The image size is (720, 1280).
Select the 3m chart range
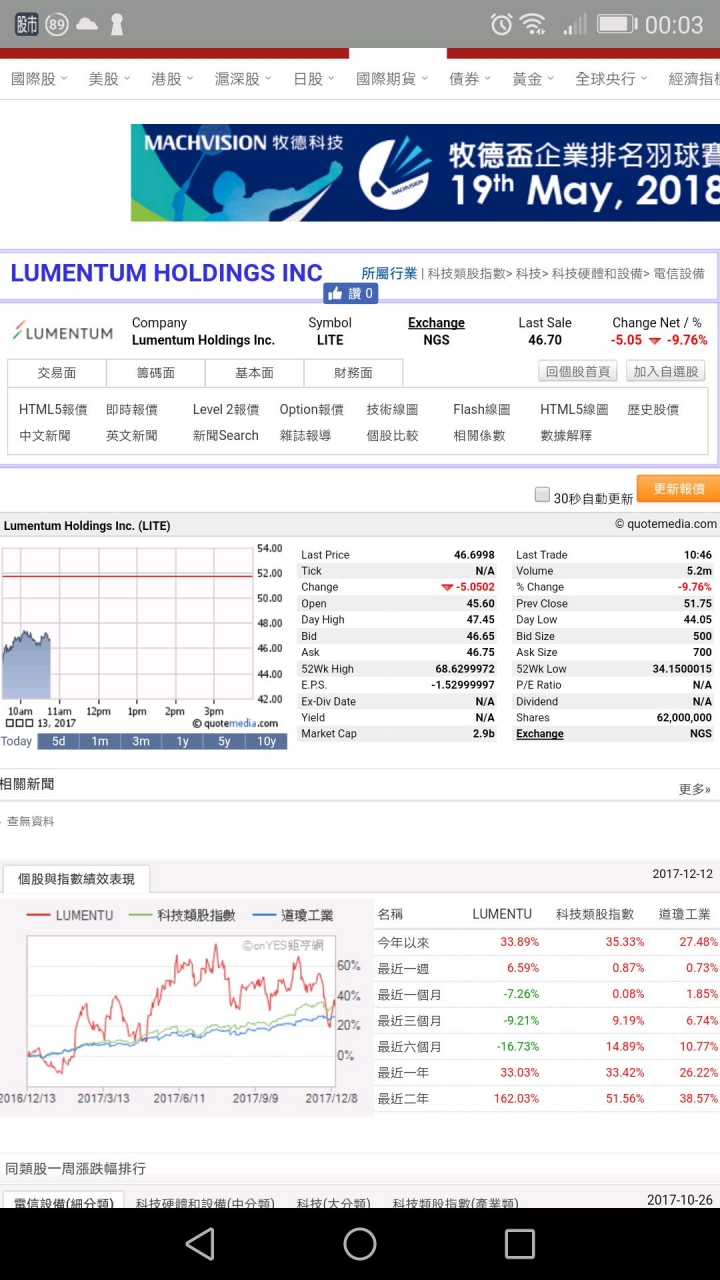141,741
